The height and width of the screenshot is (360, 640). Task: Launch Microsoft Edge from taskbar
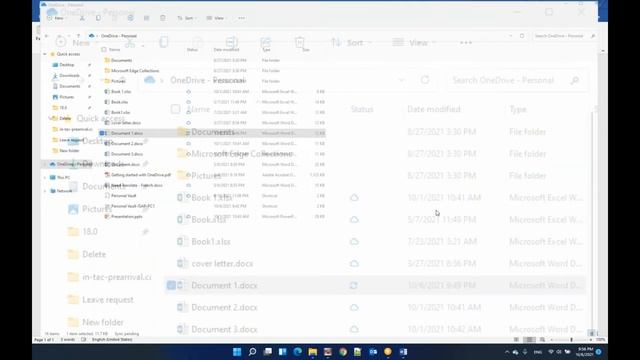[298, 352]
